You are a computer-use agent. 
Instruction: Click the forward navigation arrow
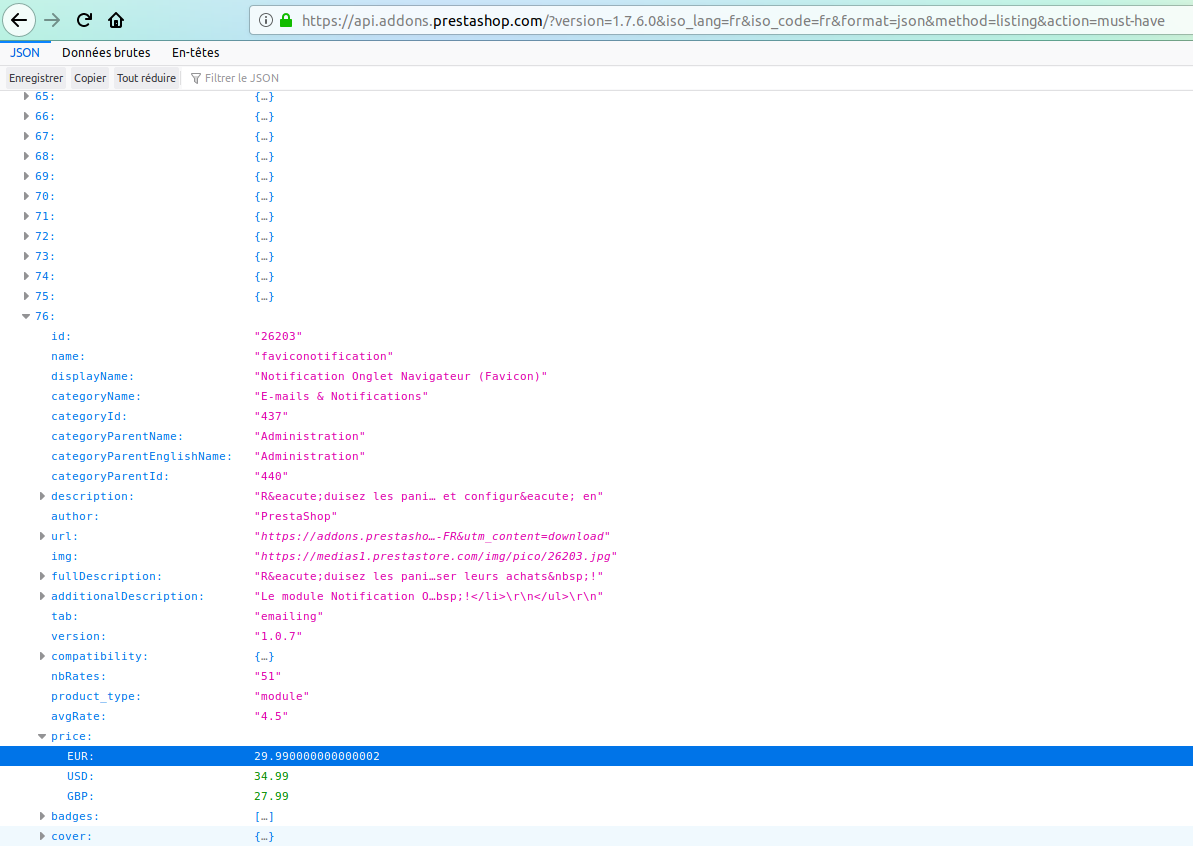tap(52, 20)
